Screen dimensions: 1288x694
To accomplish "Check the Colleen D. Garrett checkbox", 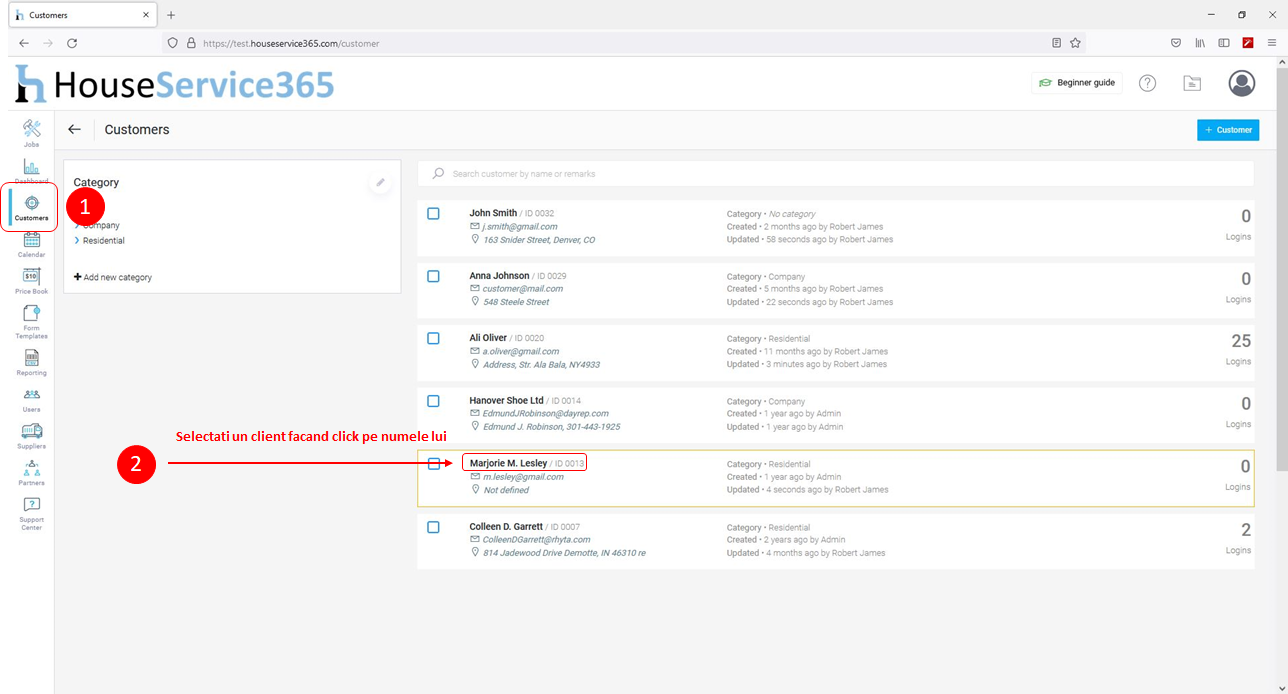I will (x=433, y=527).
